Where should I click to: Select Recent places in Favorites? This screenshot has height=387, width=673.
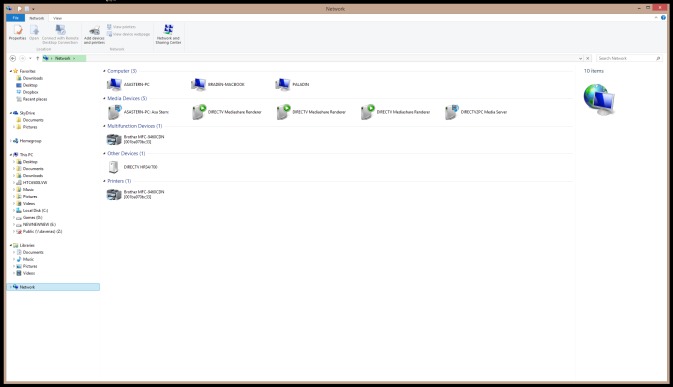(32, 99)
